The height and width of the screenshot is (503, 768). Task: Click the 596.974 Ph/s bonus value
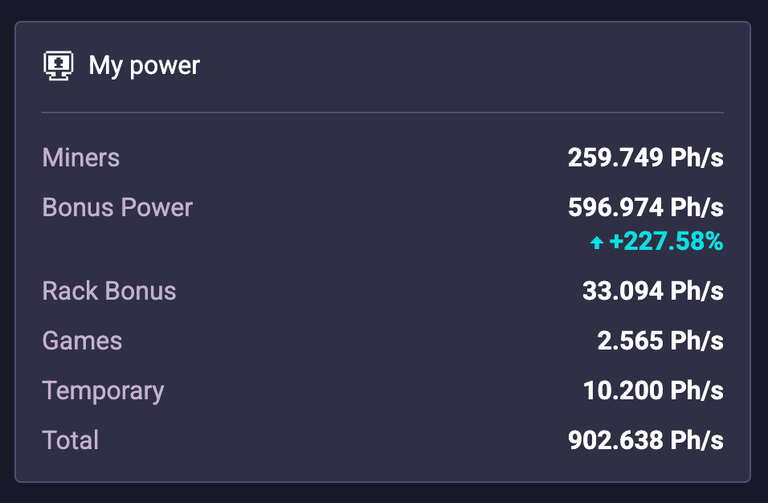pos(646,207)
